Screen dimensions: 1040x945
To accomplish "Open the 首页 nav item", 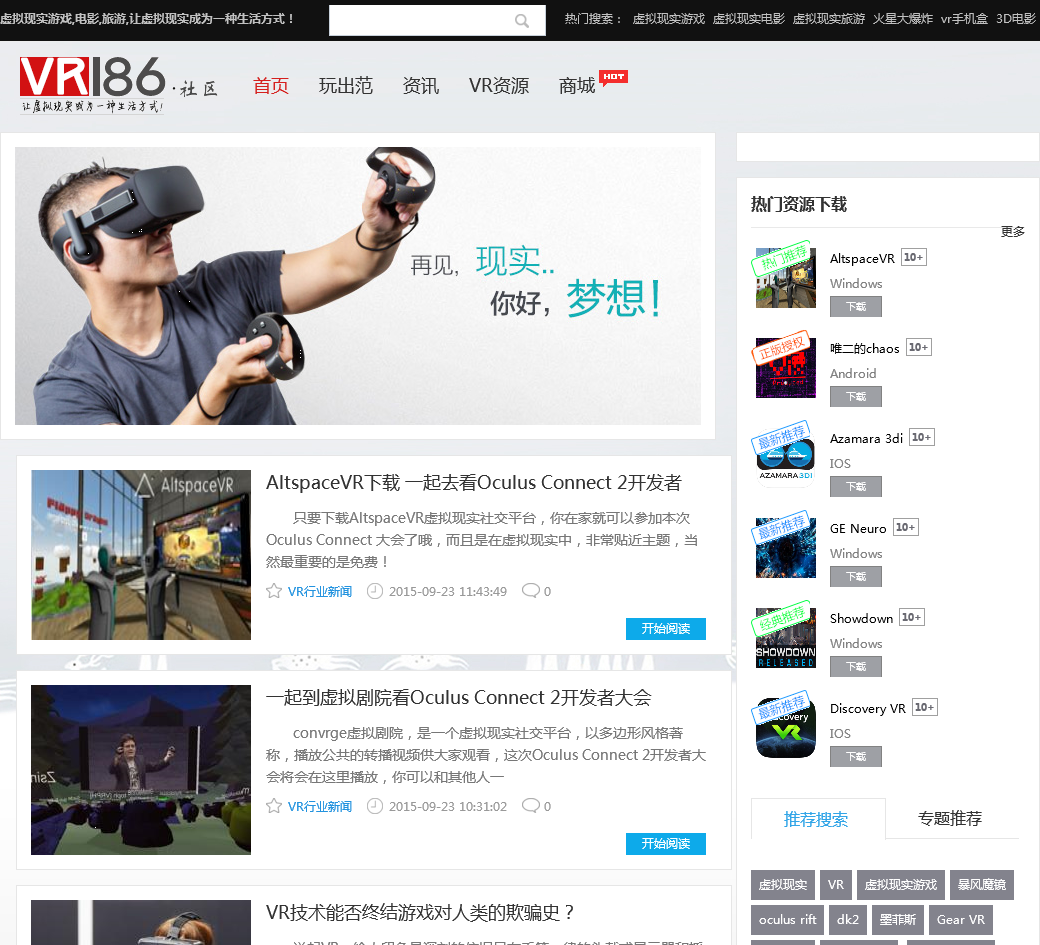I will point(271,86).
